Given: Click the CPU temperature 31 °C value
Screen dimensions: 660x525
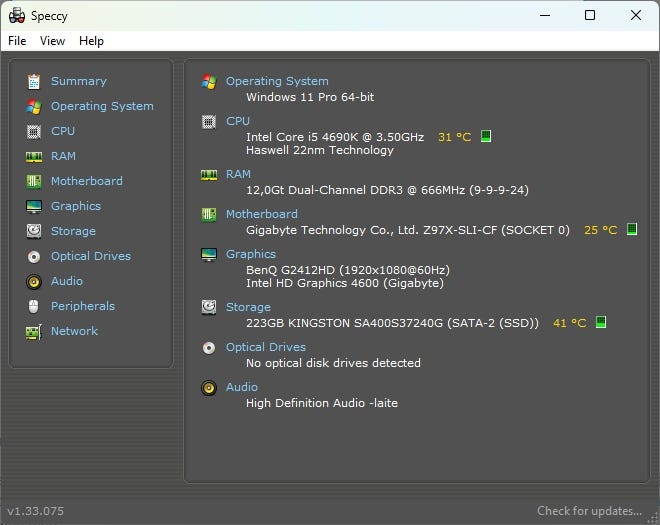Looking at the screenshot, I should coord(454,137).
